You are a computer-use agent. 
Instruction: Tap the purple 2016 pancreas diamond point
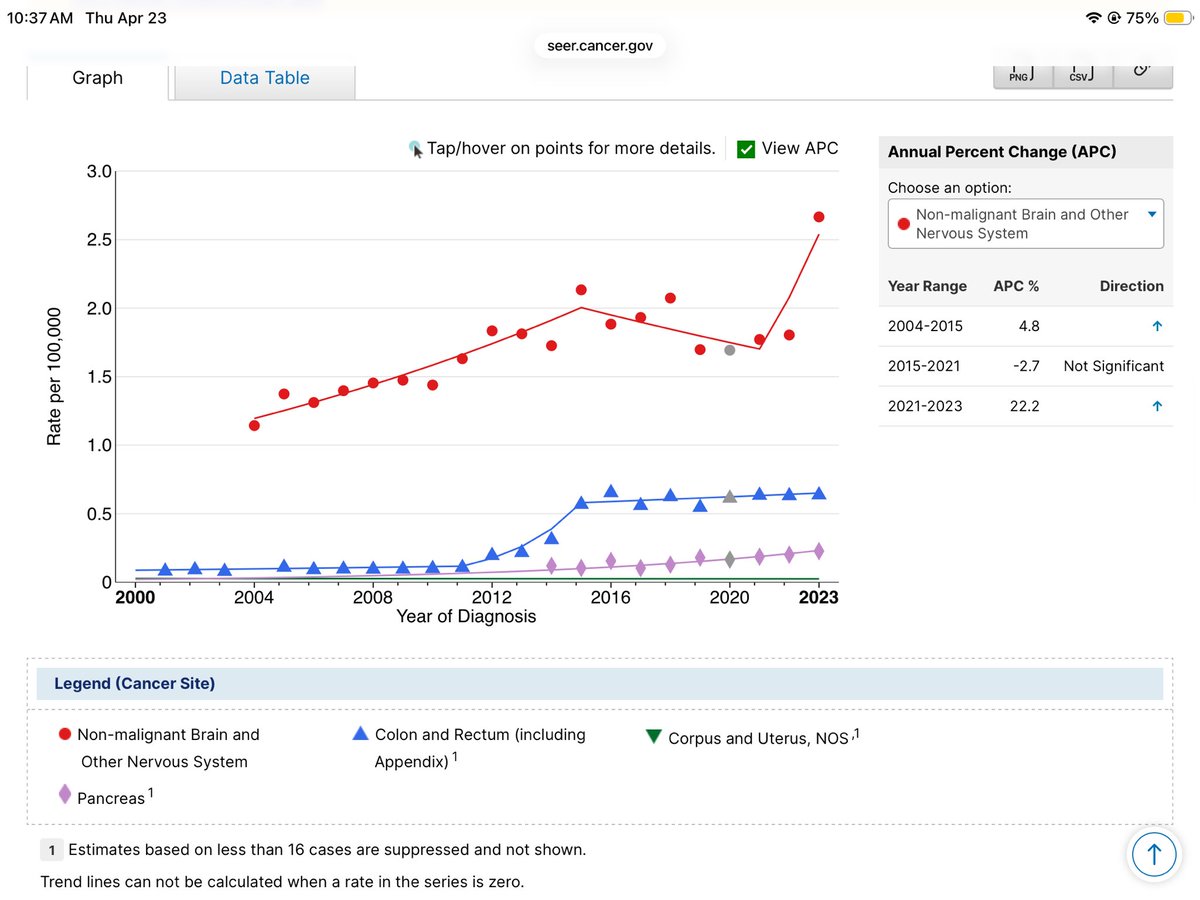tap(611, 562)
